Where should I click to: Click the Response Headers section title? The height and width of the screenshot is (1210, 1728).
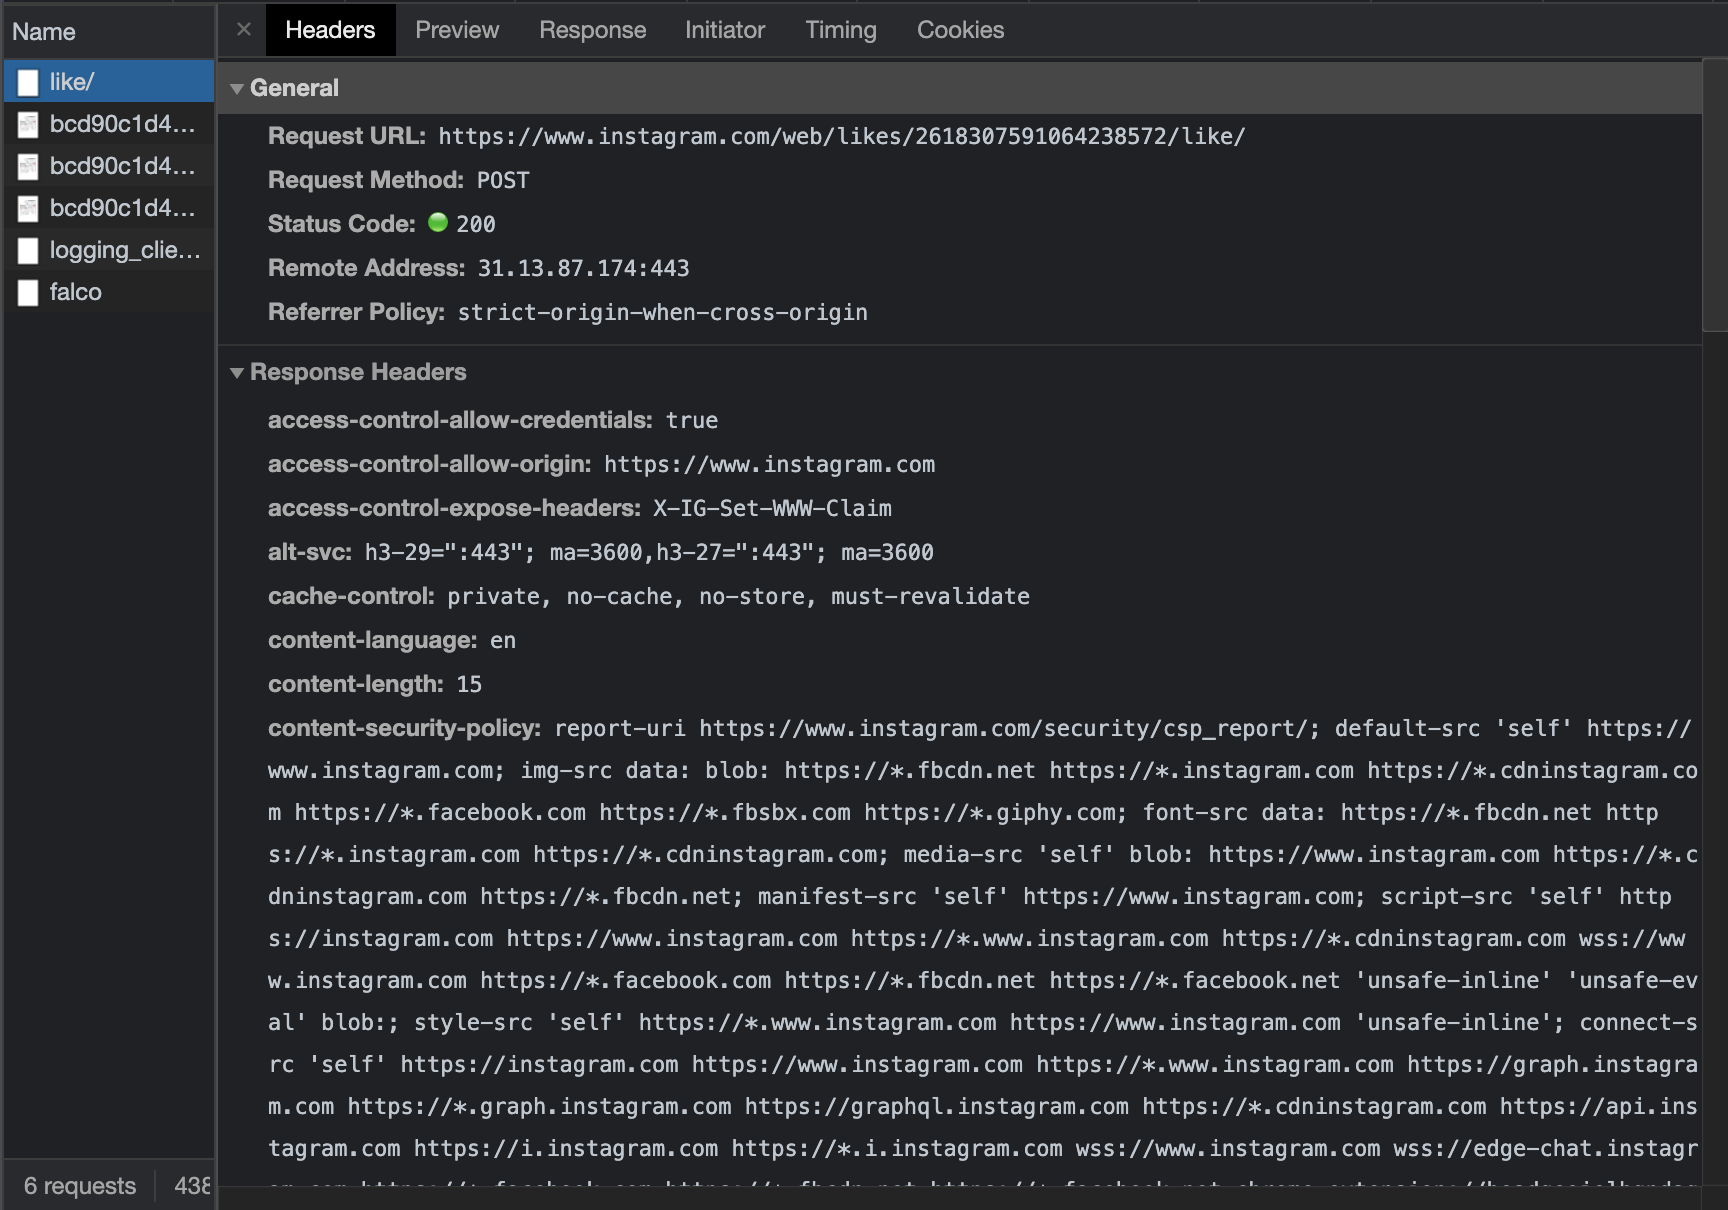coord(358,372)
